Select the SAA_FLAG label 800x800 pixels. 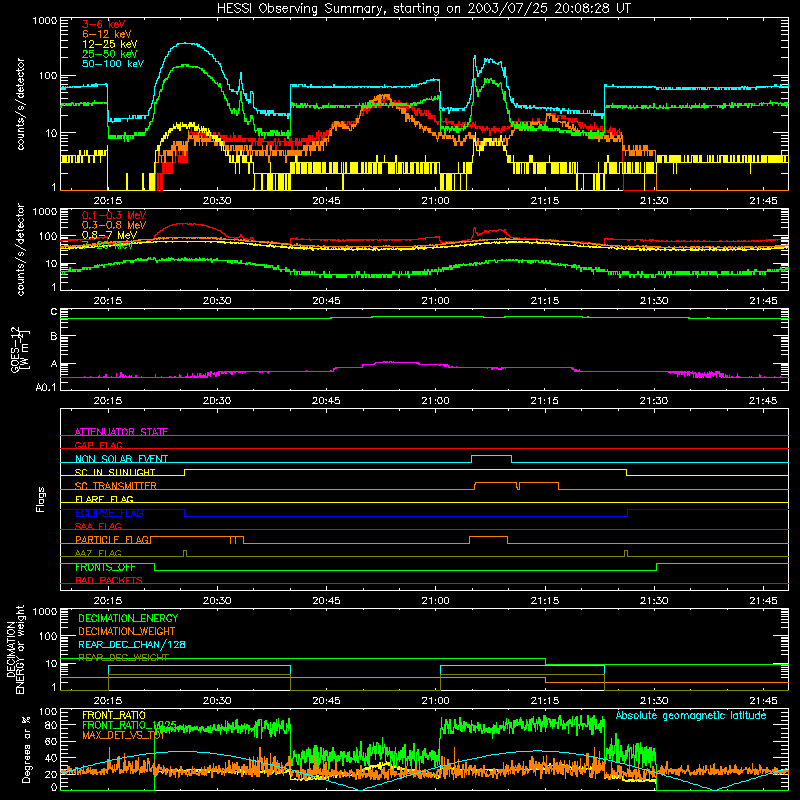[98, 526]
